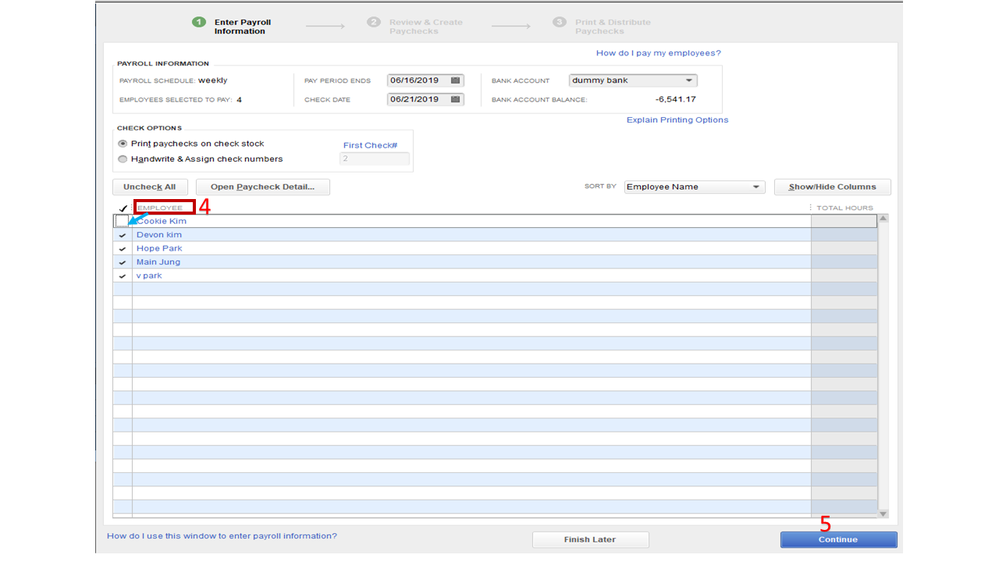Open calendar picker for Check Date
The image size is (999, 562).
pos(455,99)
